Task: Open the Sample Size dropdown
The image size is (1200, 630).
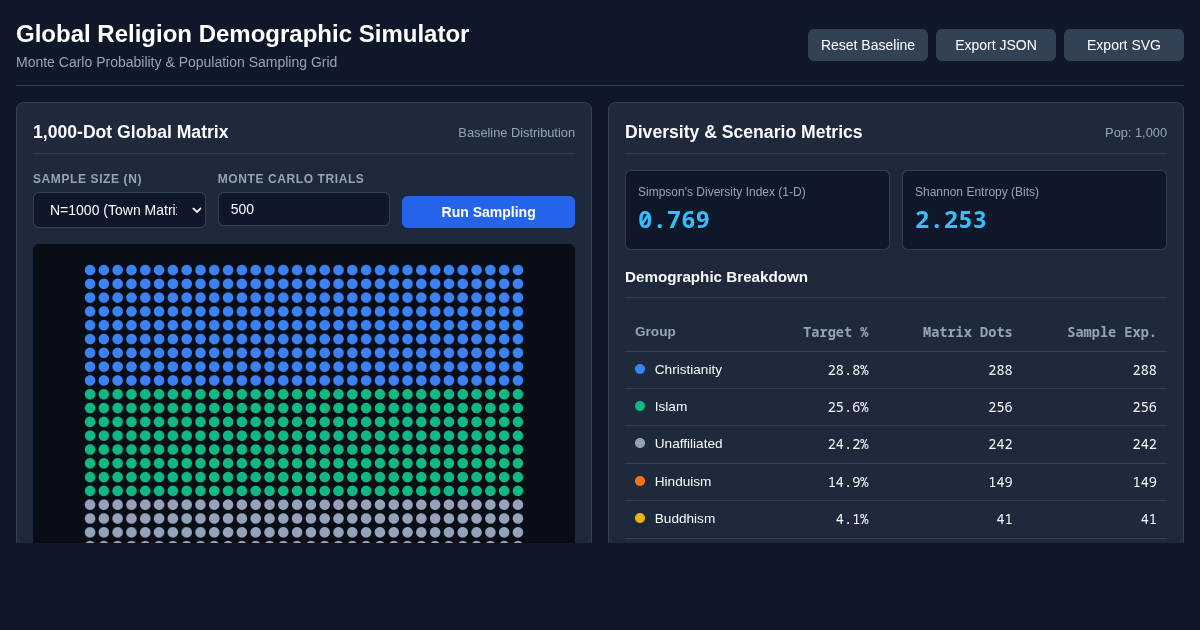Action: pyautogui.click(x=119, y=210)
